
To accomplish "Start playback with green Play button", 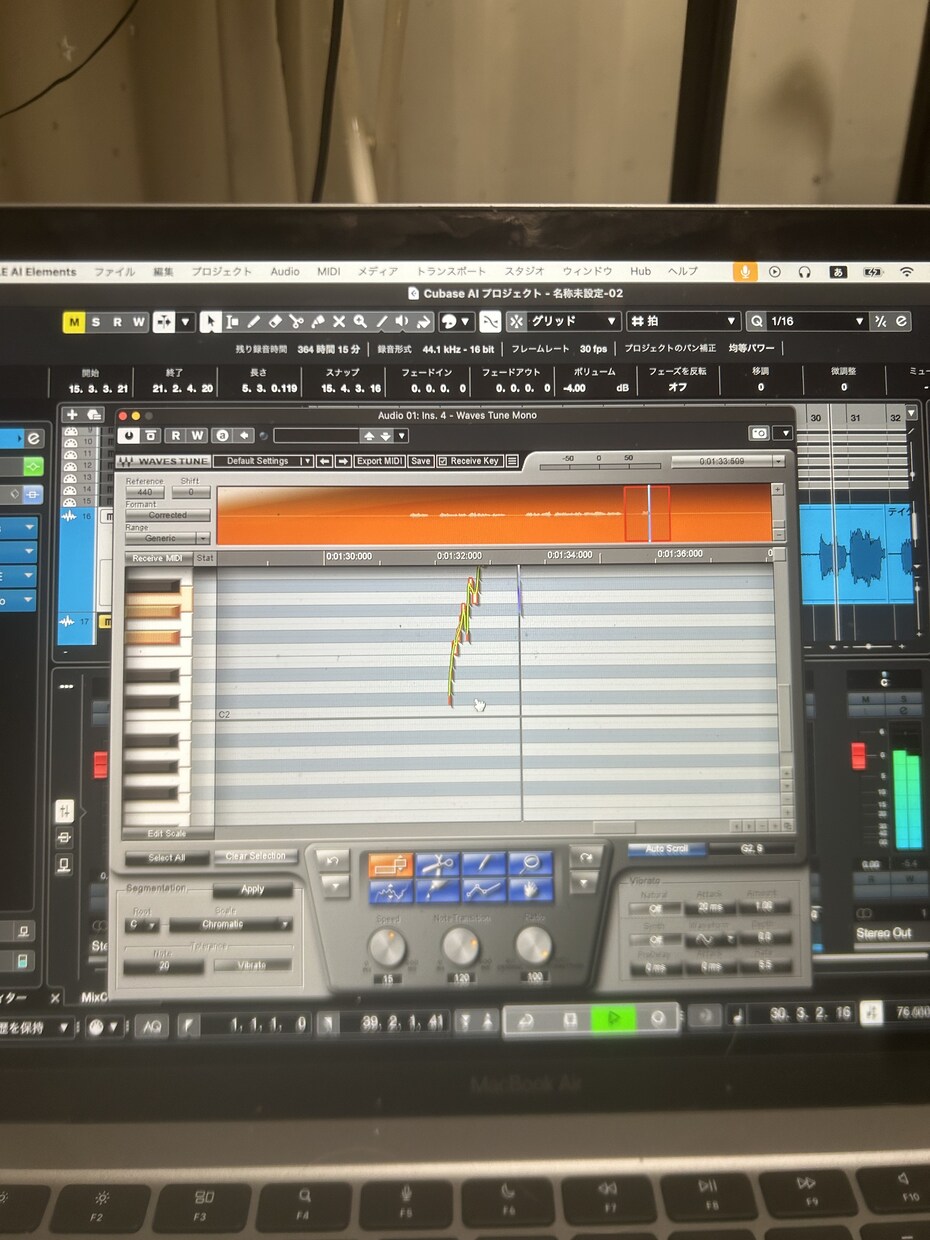I will click(614, 1018).
